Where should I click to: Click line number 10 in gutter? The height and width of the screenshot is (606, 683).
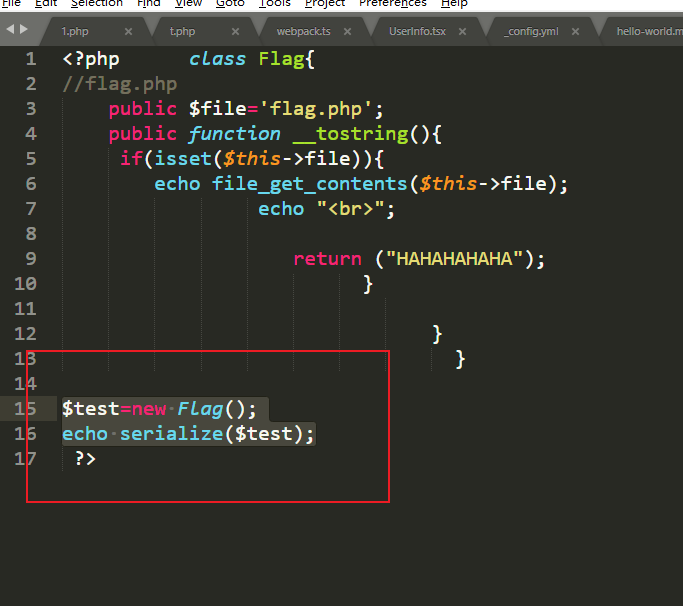tap(25, 284)
